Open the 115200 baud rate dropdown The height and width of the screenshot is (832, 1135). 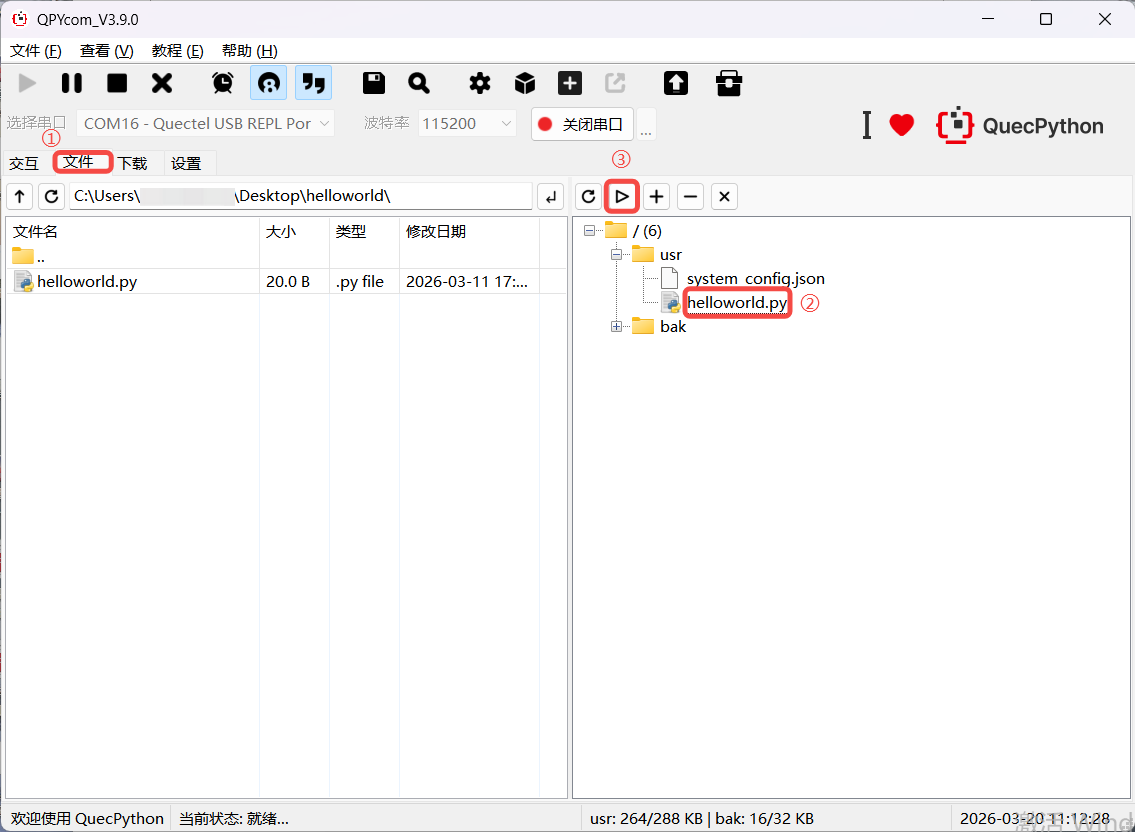click(467, 124)
